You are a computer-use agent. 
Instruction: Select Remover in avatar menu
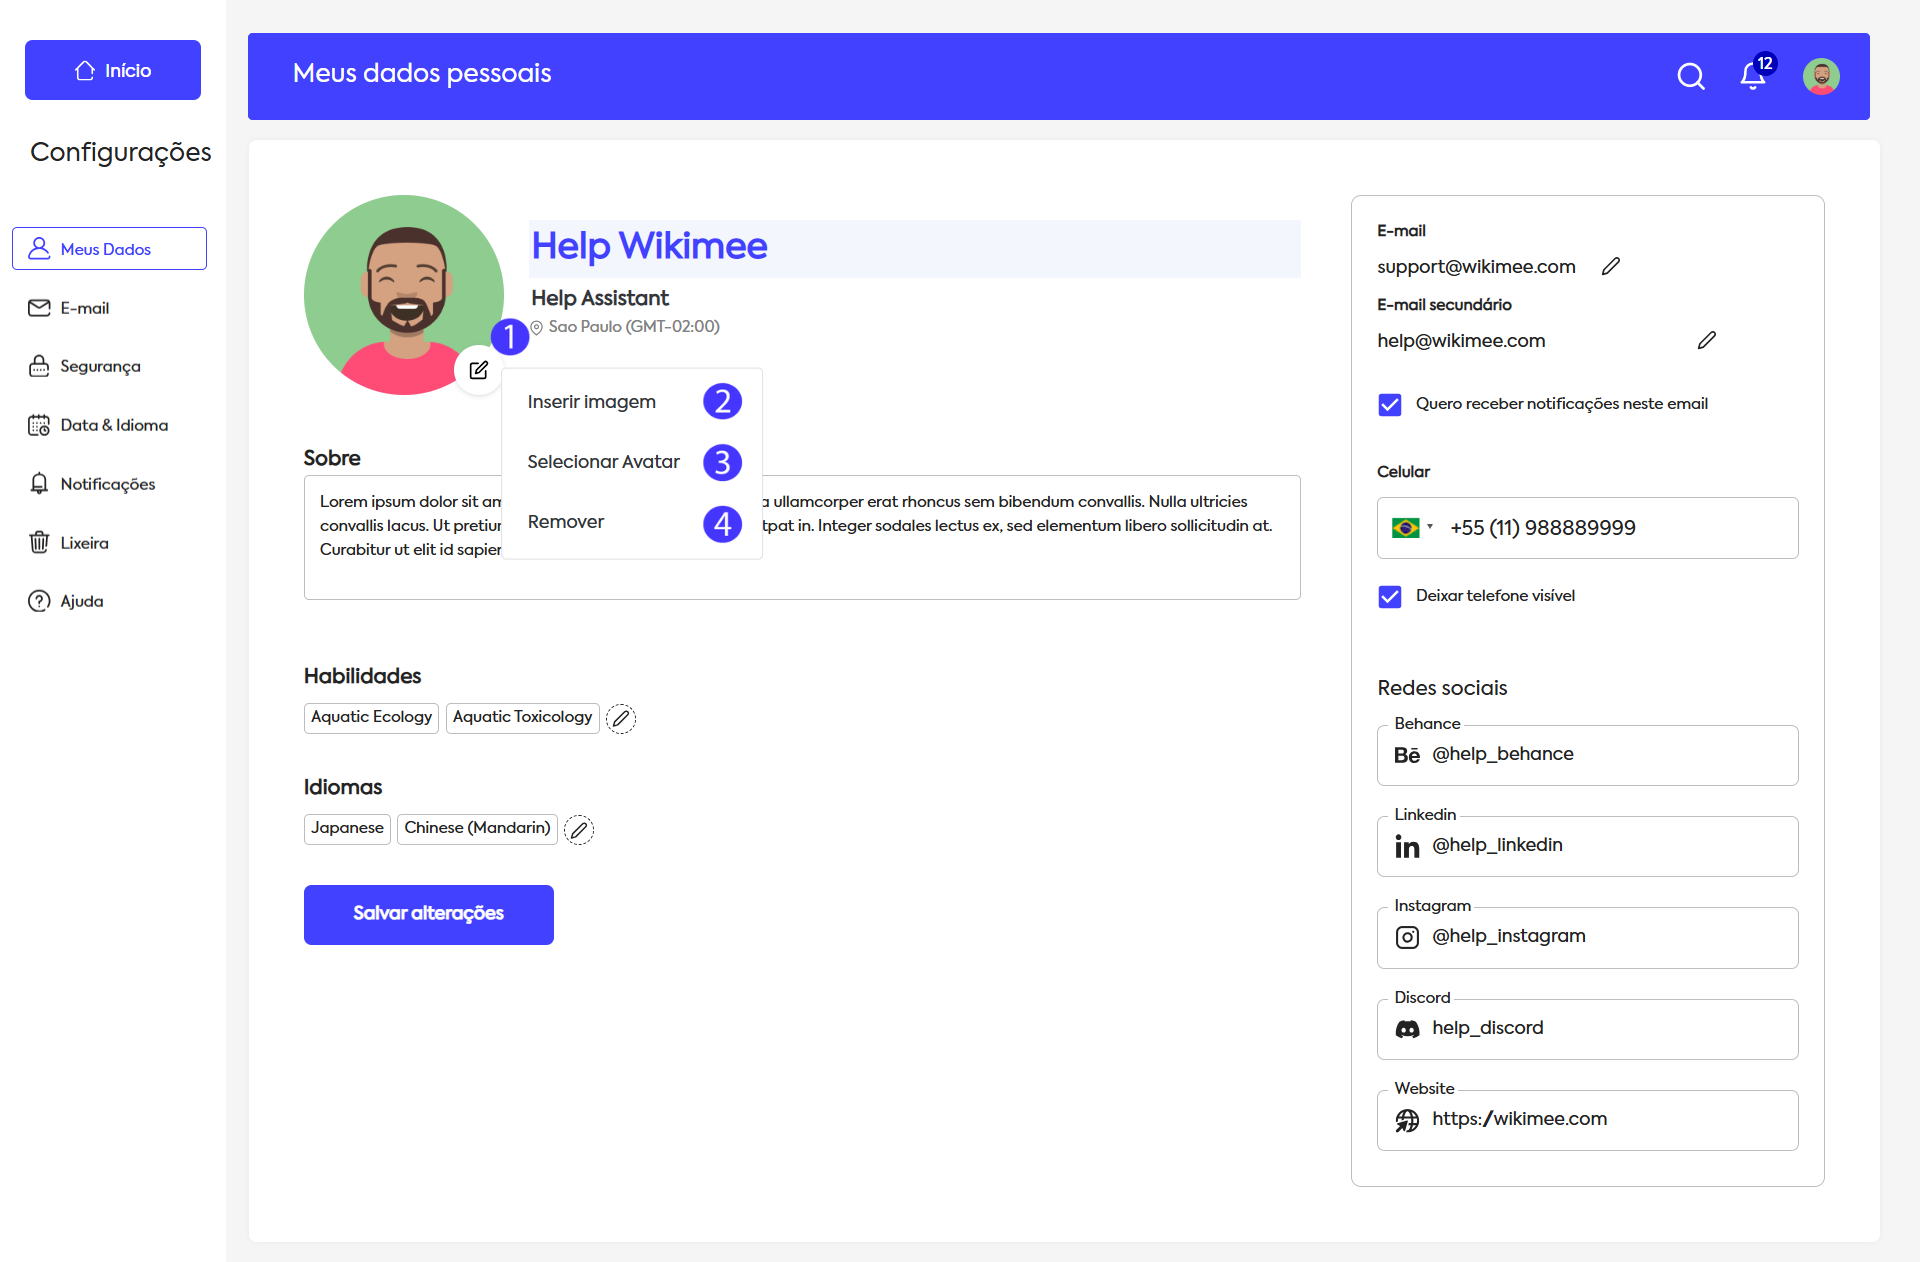point(566,521)
